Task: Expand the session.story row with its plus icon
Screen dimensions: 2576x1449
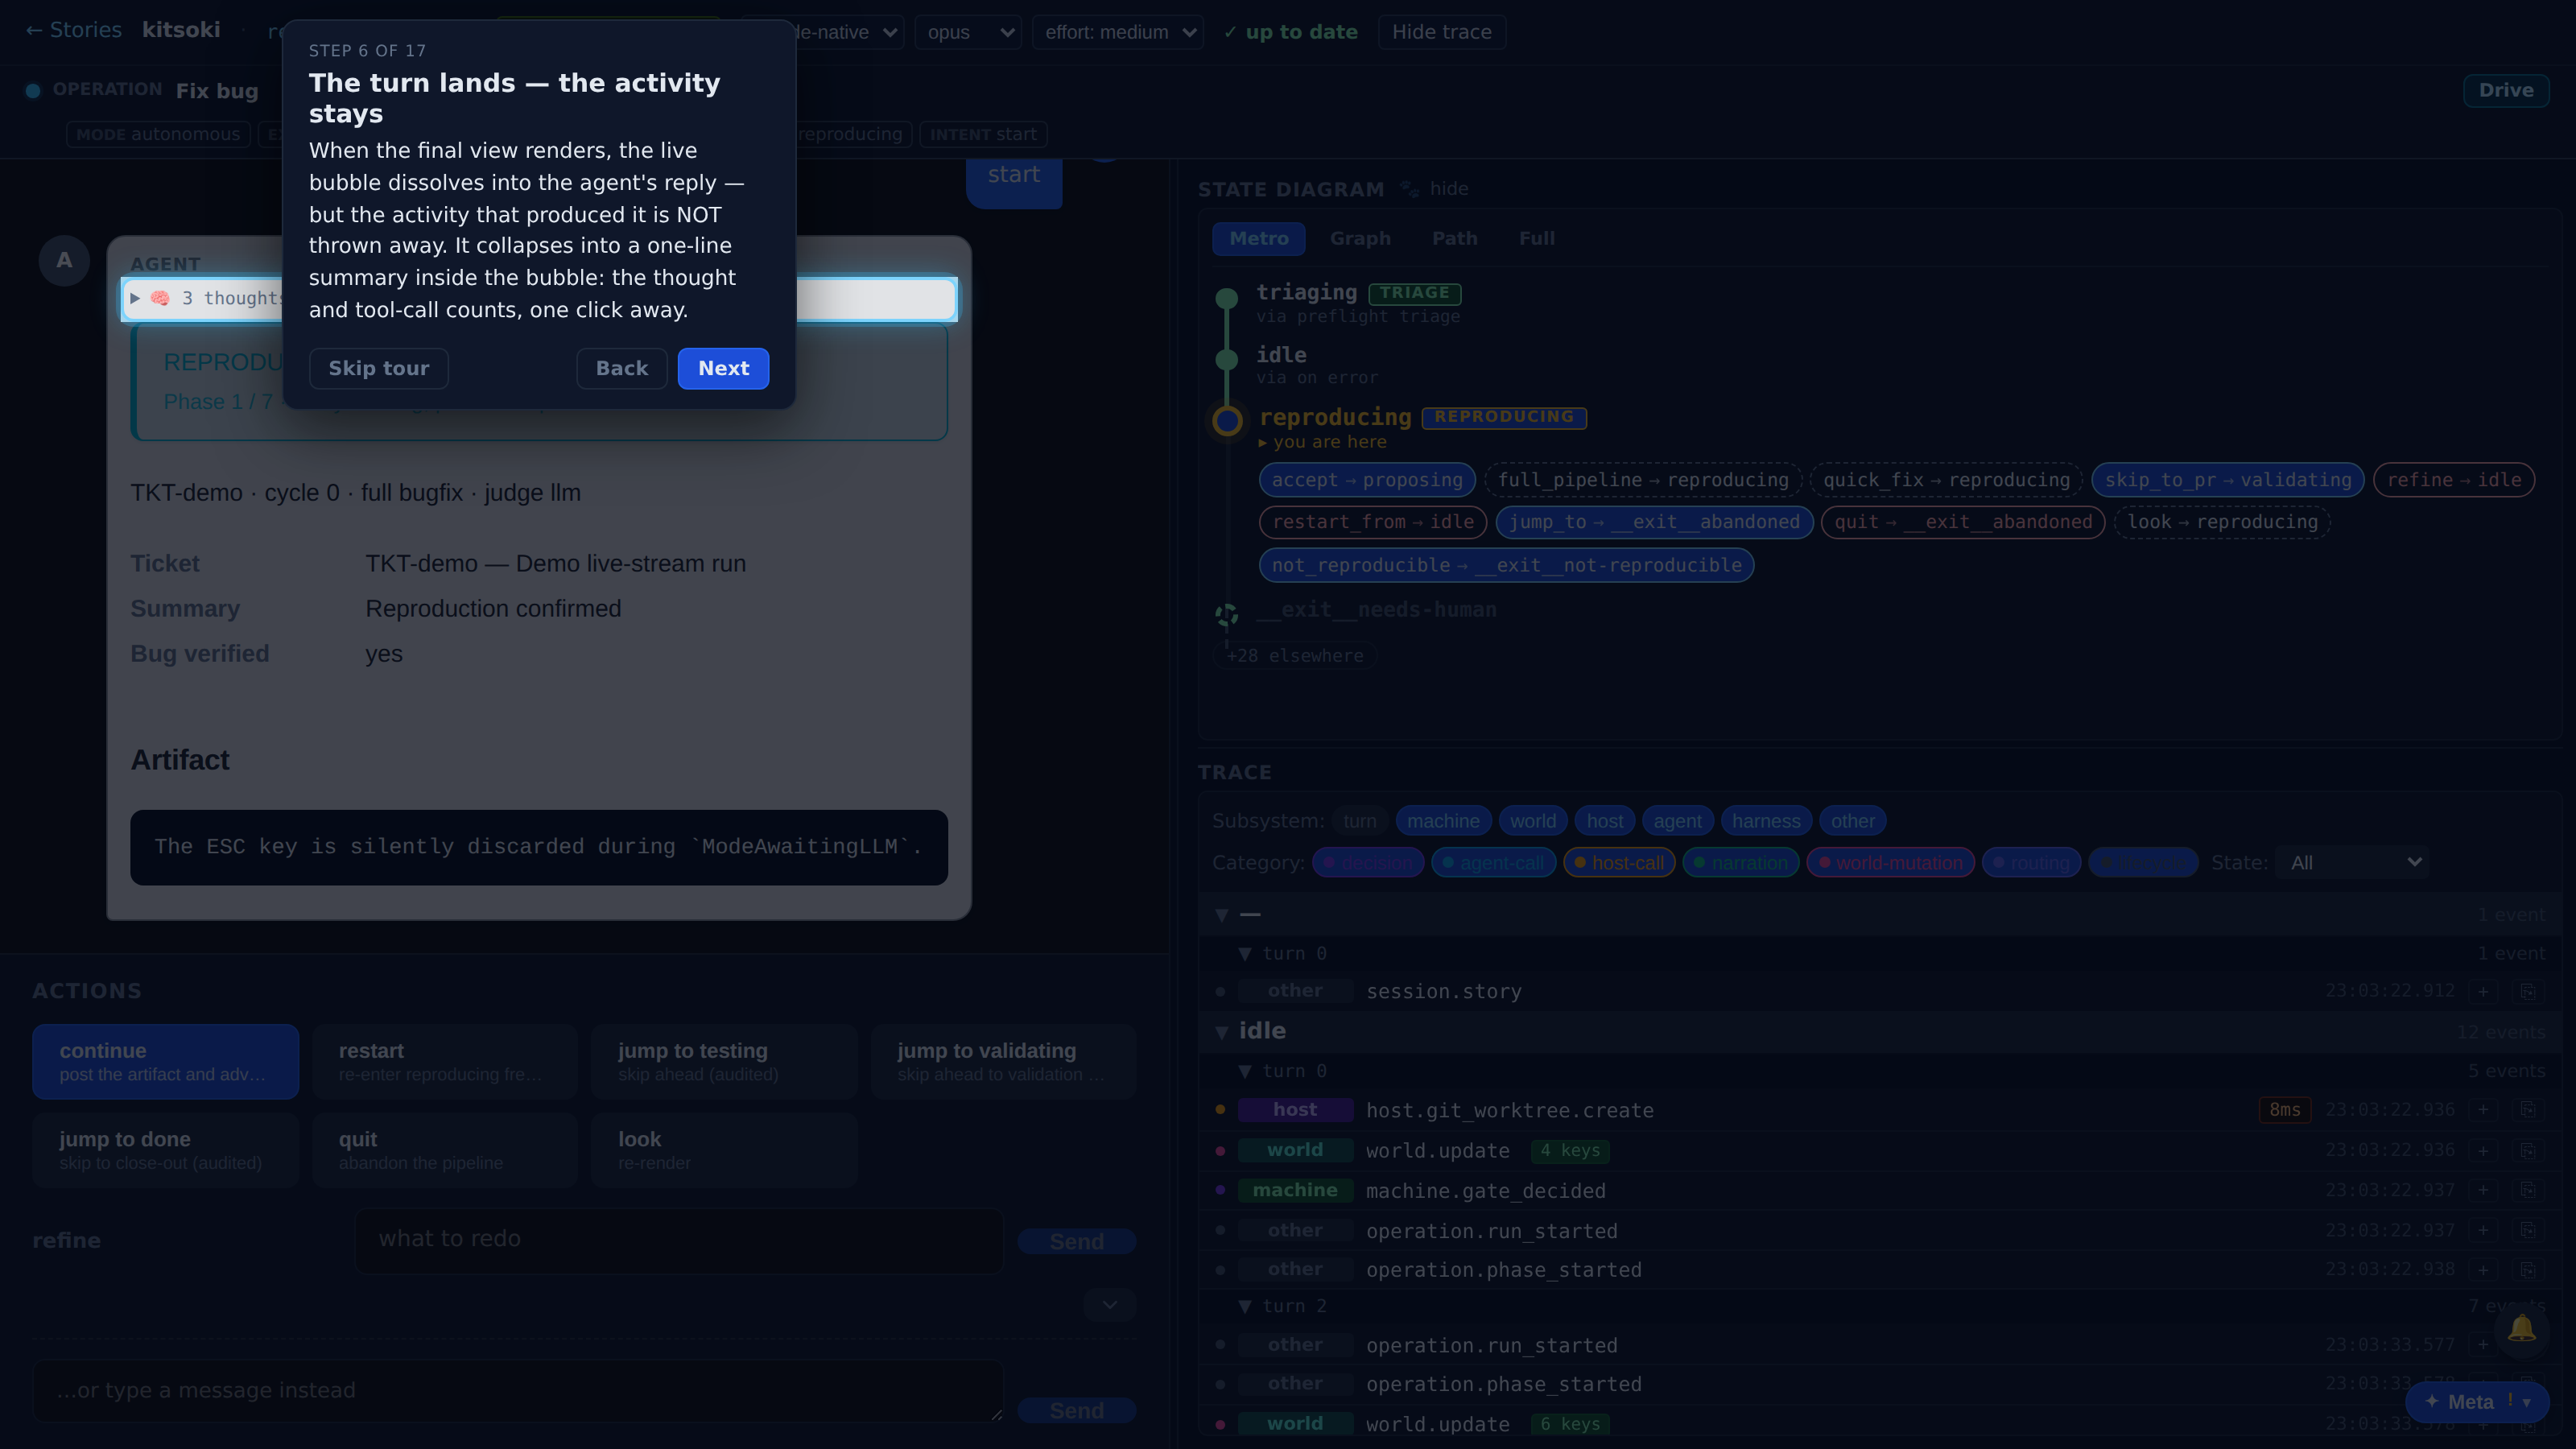Action: click(2483, 991)
